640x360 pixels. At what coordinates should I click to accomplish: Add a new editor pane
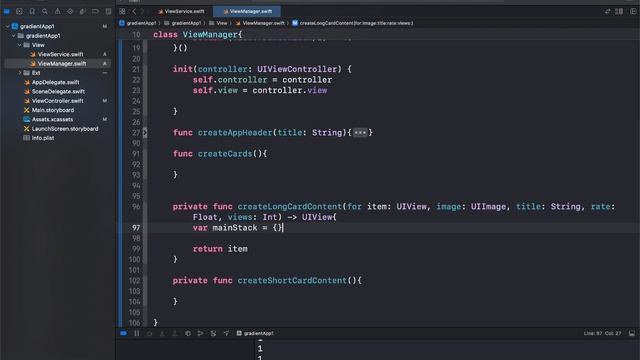[x=633, y=11]
